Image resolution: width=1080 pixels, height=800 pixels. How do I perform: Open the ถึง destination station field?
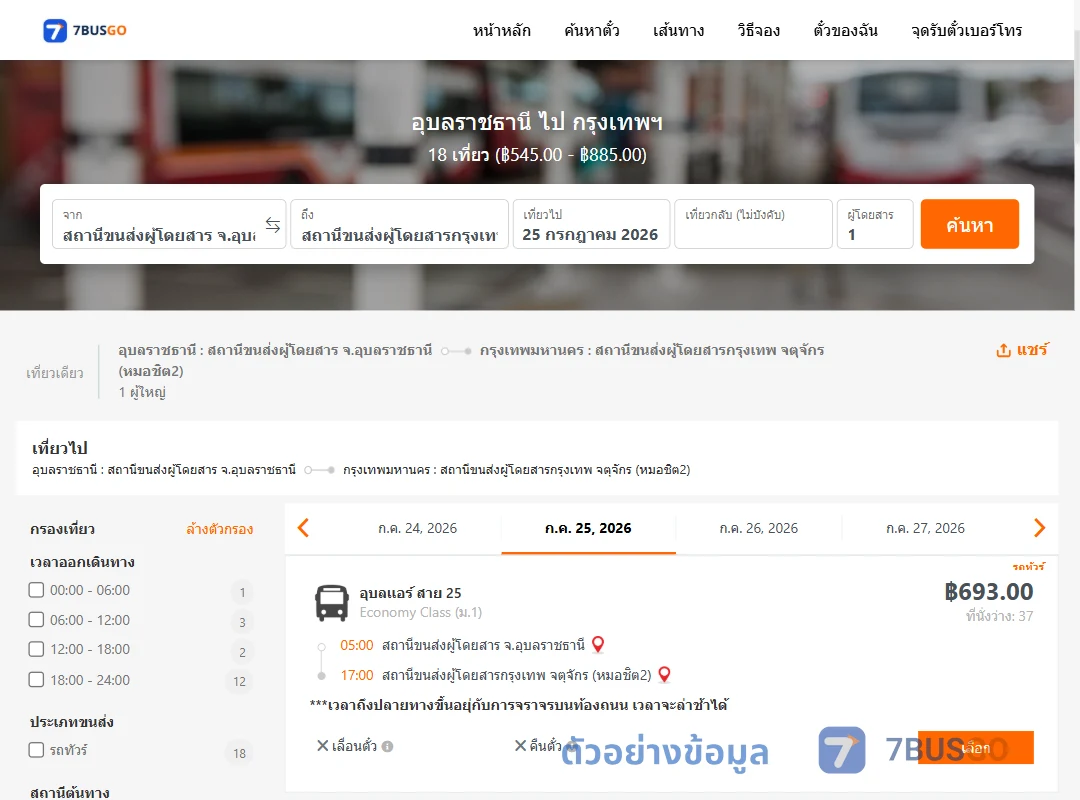(x=399, y=224)
